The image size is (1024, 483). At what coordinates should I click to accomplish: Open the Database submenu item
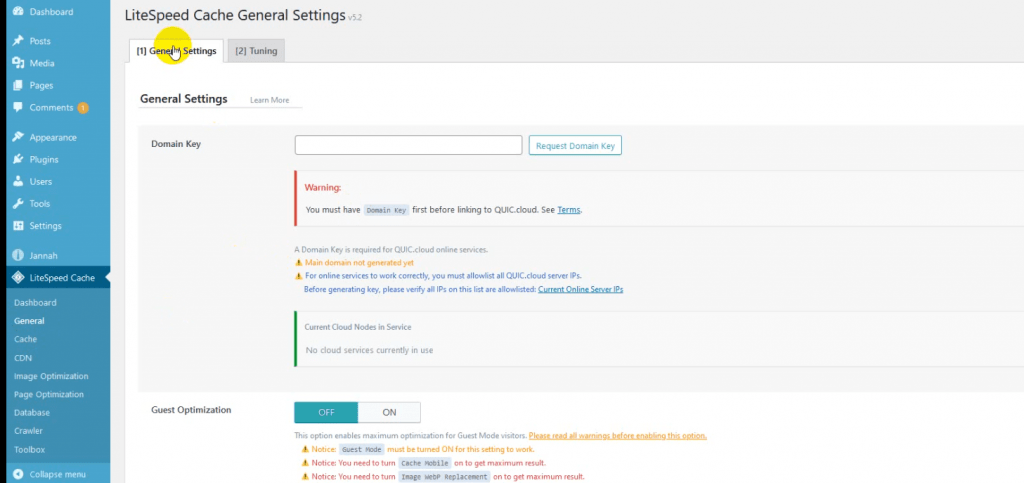click(32, 413)
